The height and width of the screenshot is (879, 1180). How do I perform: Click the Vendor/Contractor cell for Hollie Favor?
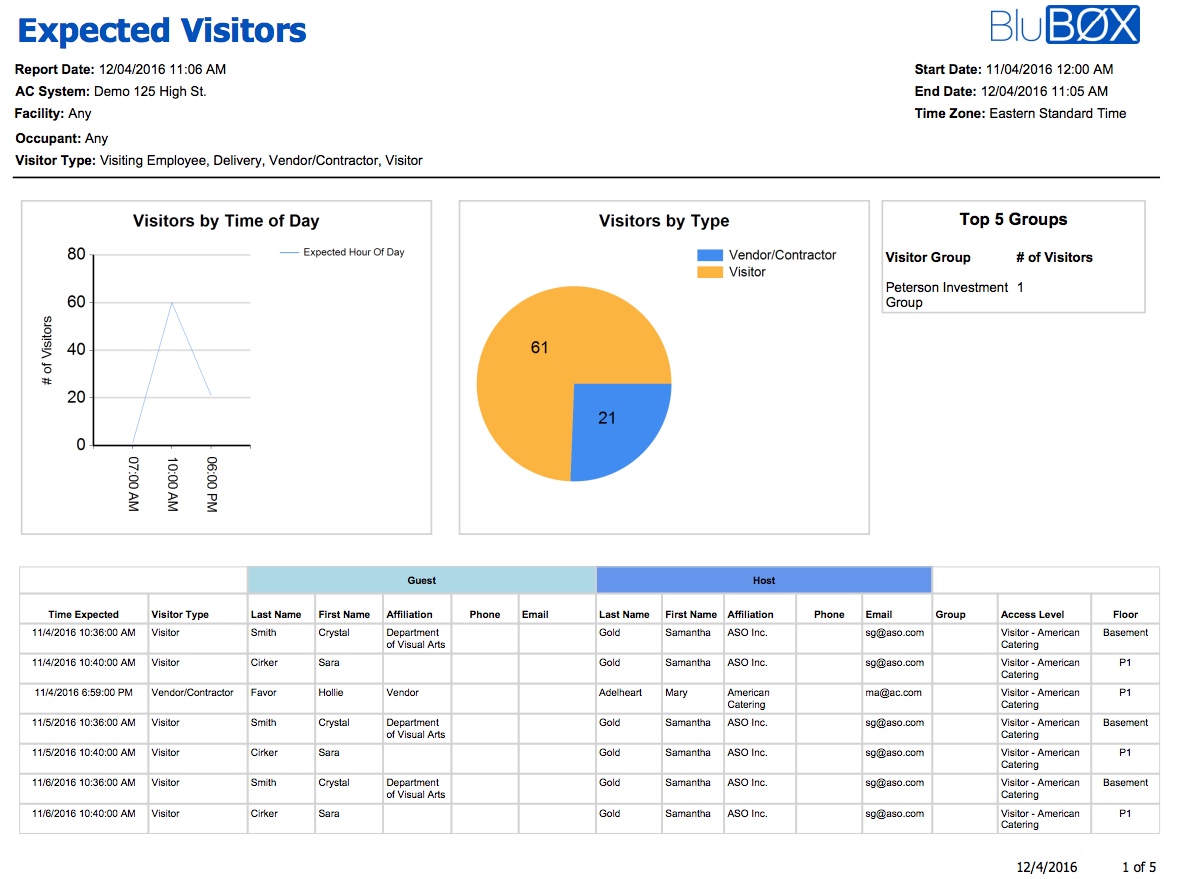point(192,692)
